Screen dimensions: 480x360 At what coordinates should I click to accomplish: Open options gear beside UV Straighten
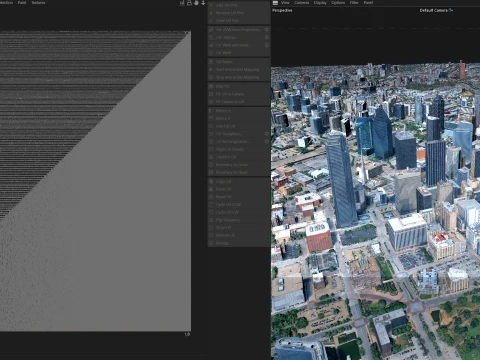(x=267, y=134)
